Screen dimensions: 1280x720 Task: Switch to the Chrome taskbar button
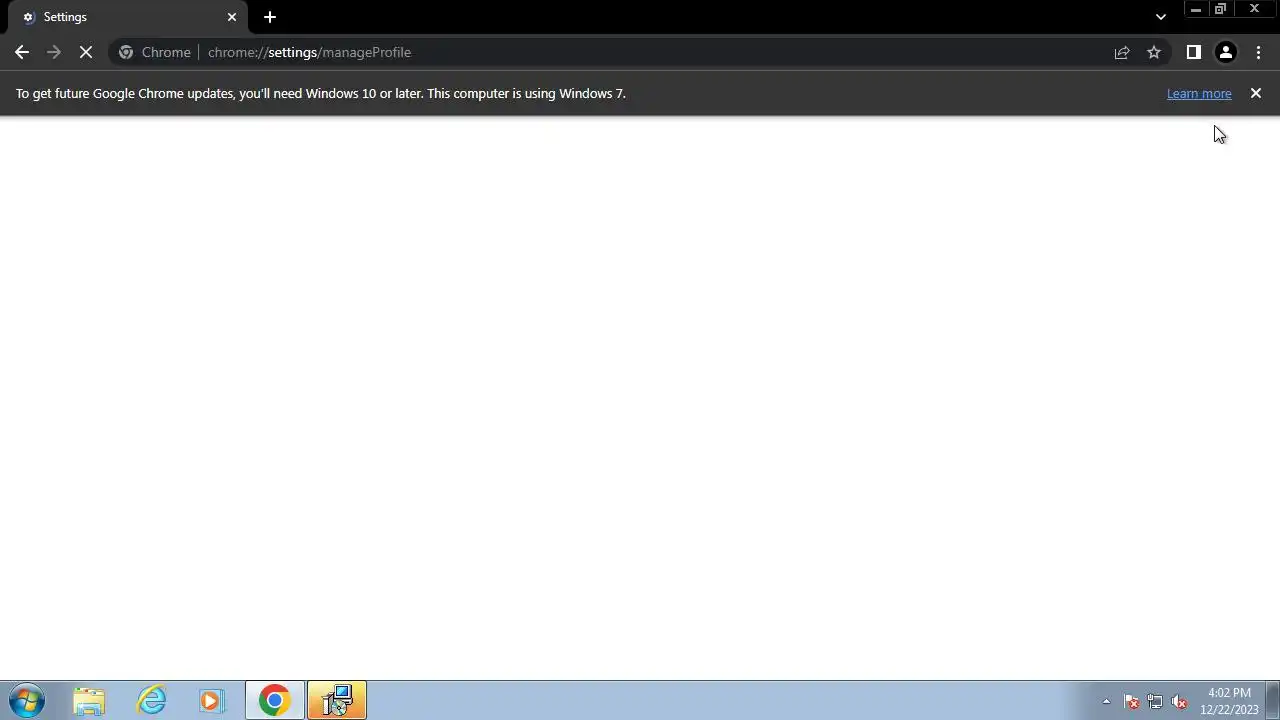(275, 700)
